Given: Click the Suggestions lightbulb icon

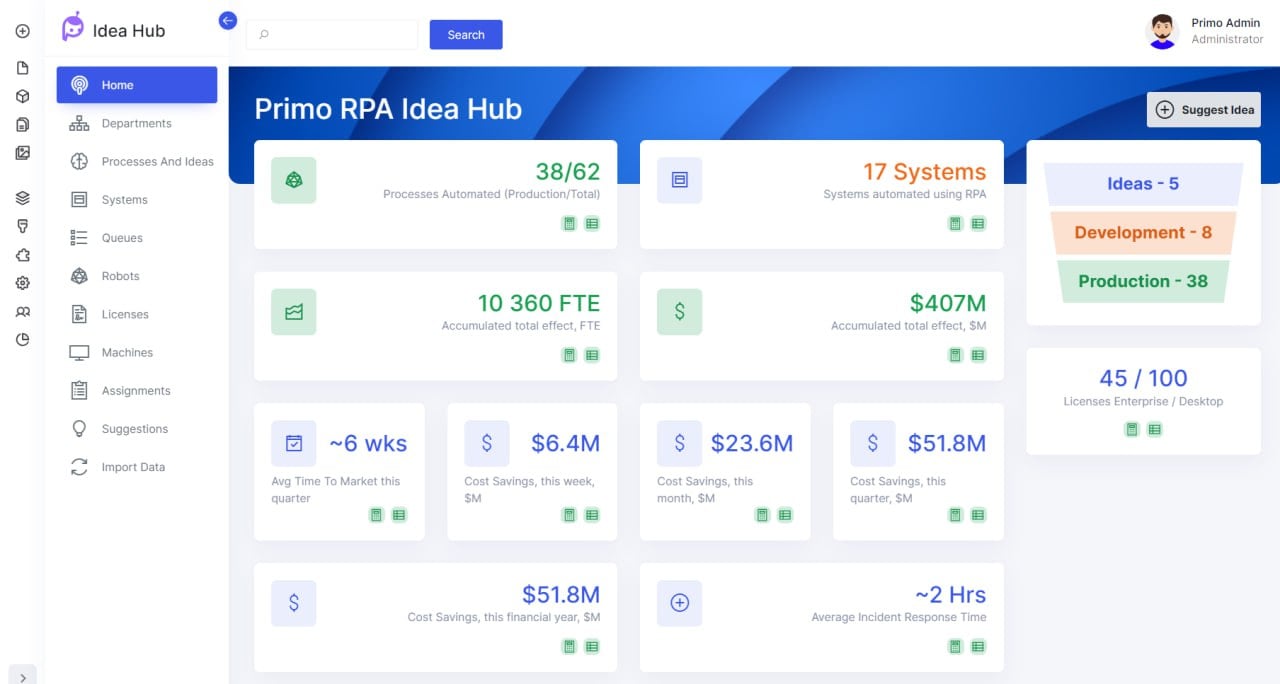Looking at the screenshot, I should [x=79, y=428].
